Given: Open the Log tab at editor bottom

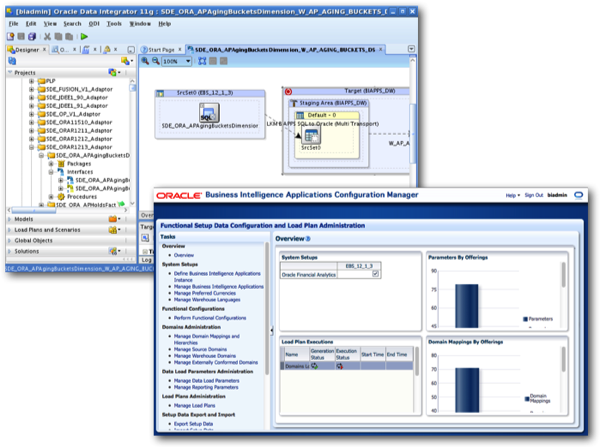Looking at the screenshot, I should coord(147,260).
